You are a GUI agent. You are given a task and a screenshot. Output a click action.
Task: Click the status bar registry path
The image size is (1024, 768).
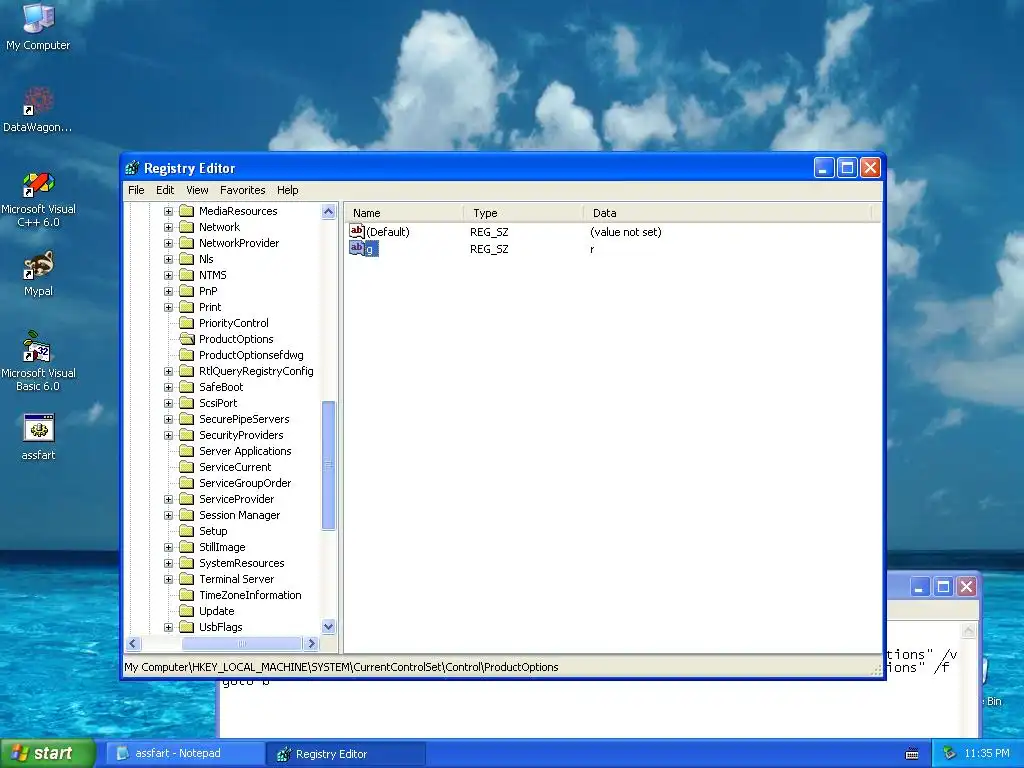click(x=341, y=667)
